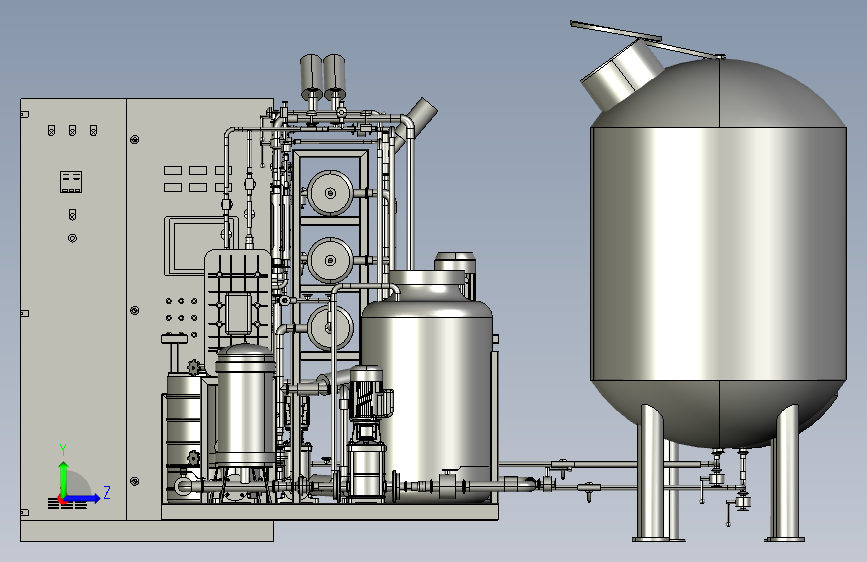
Task: Select the front left support leg of the large tank
Action: pos(651,473)
